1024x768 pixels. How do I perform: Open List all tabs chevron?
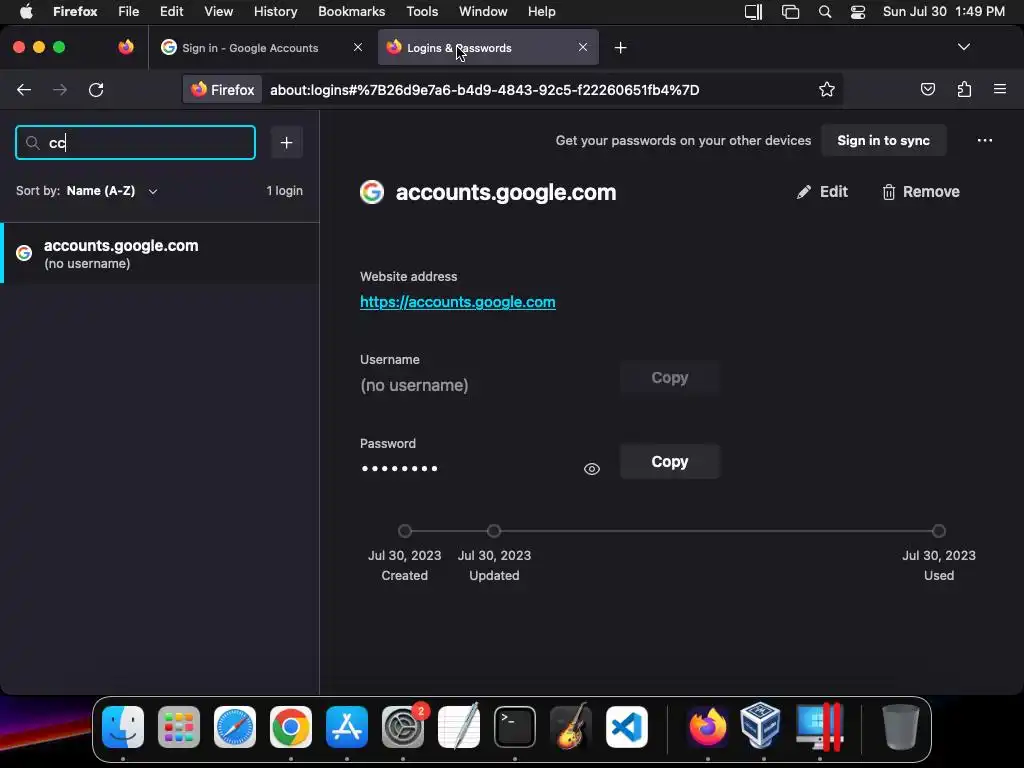[963, 47]
